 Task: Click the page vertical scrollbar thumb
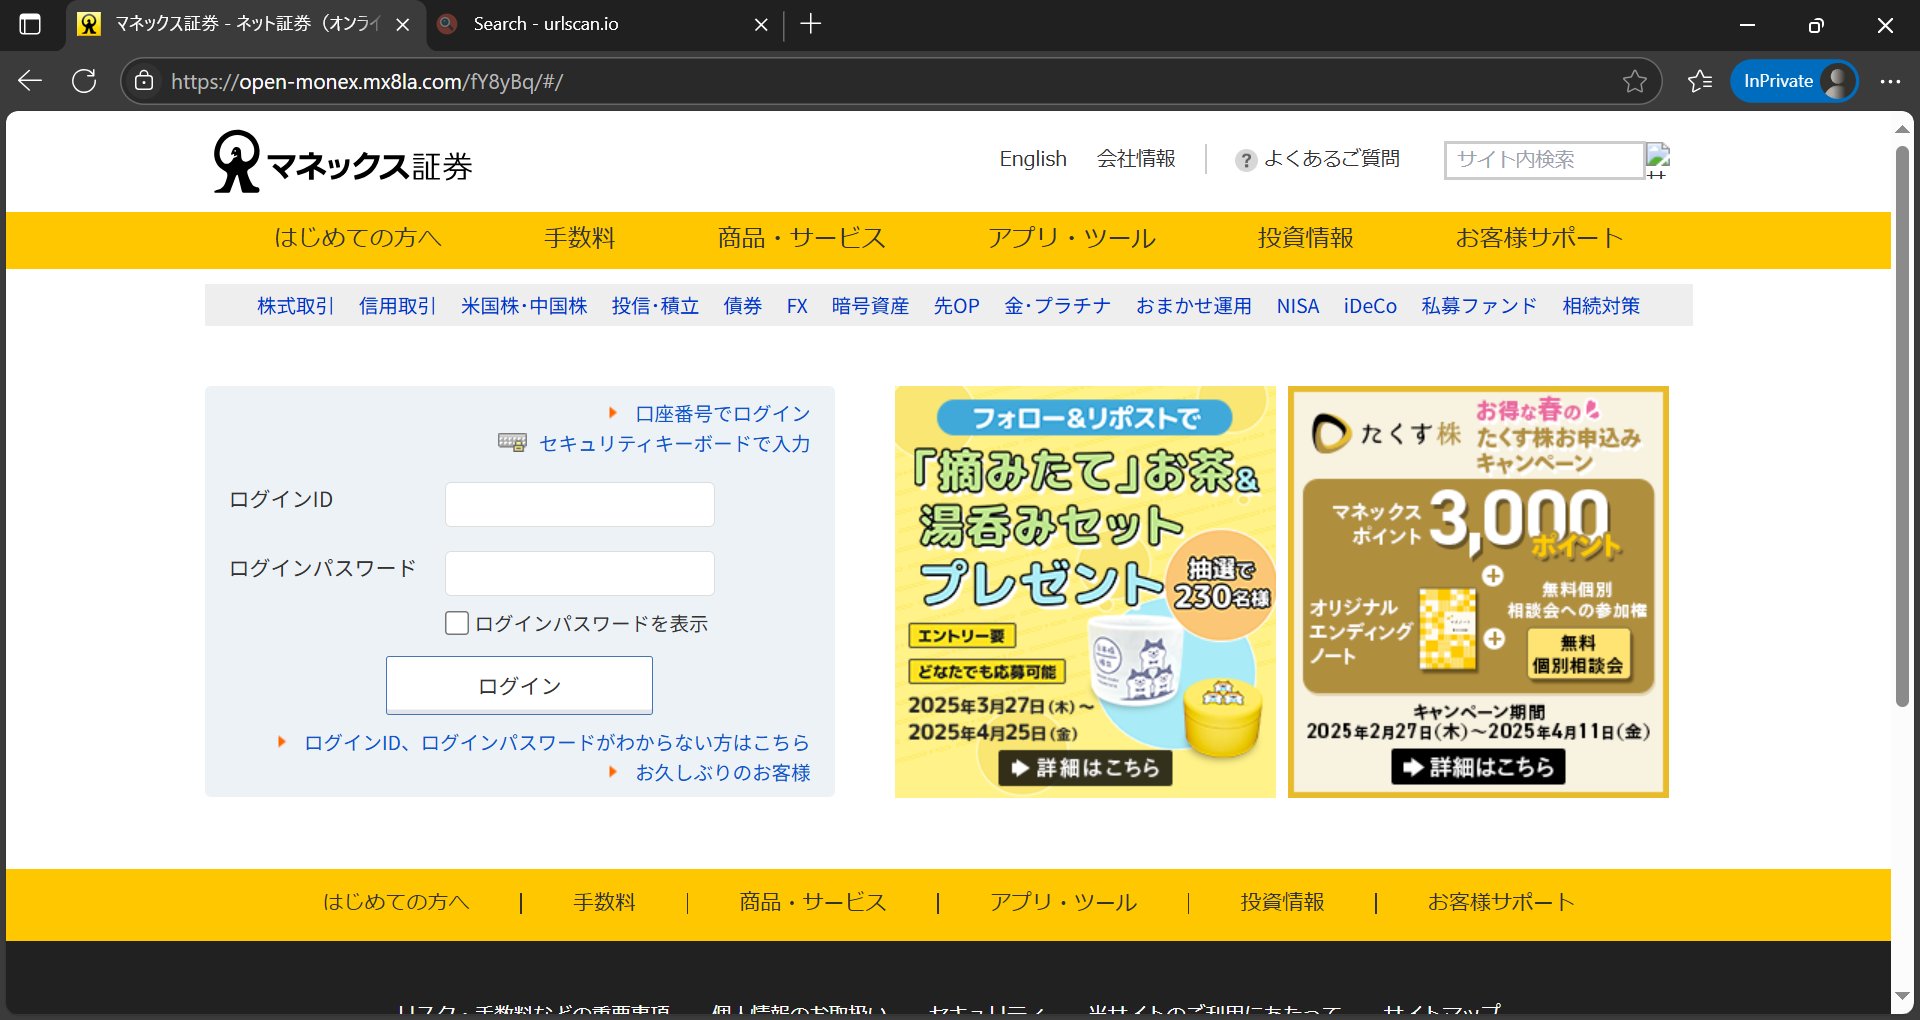coord(1902,427)
